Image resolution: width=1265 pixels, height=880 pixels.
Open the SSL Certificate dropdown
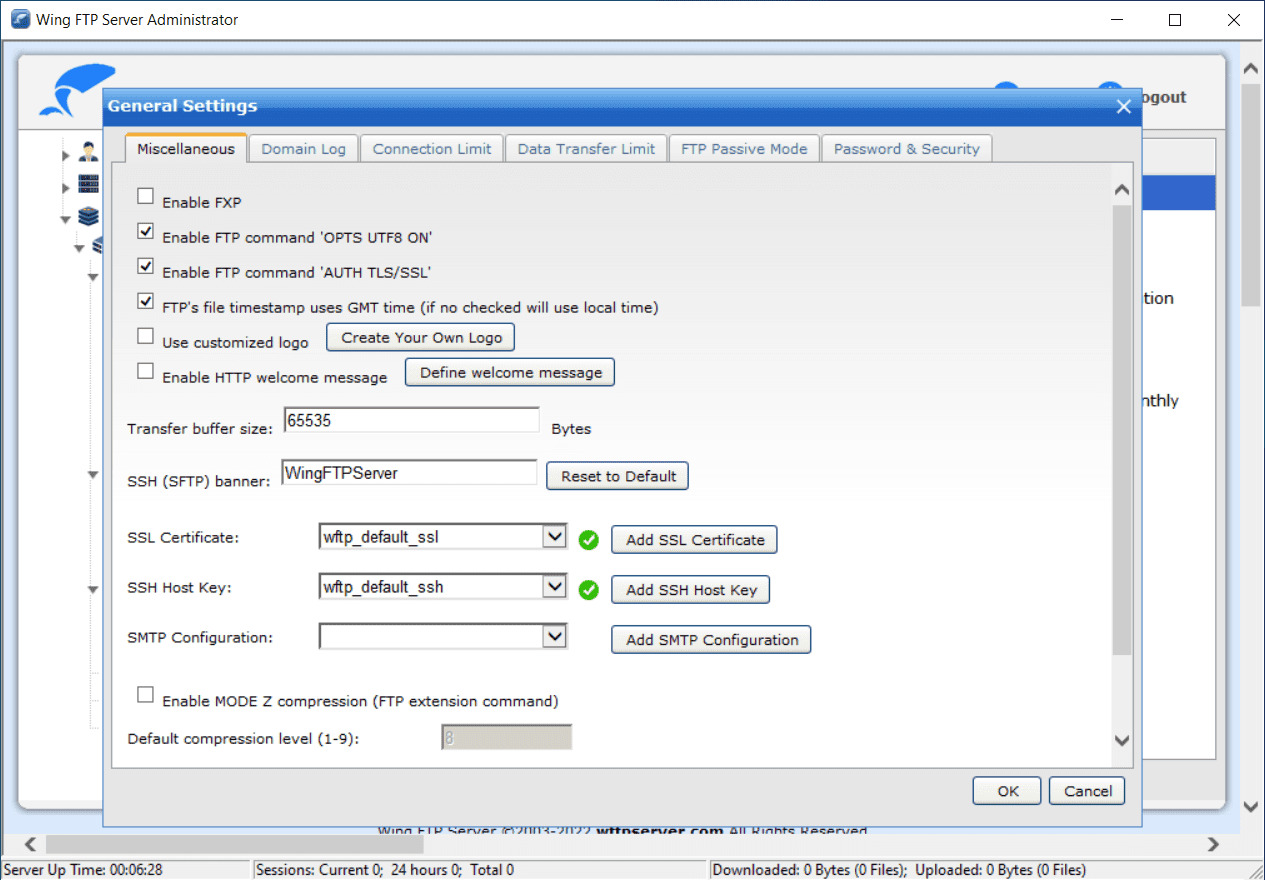[554, 537]
